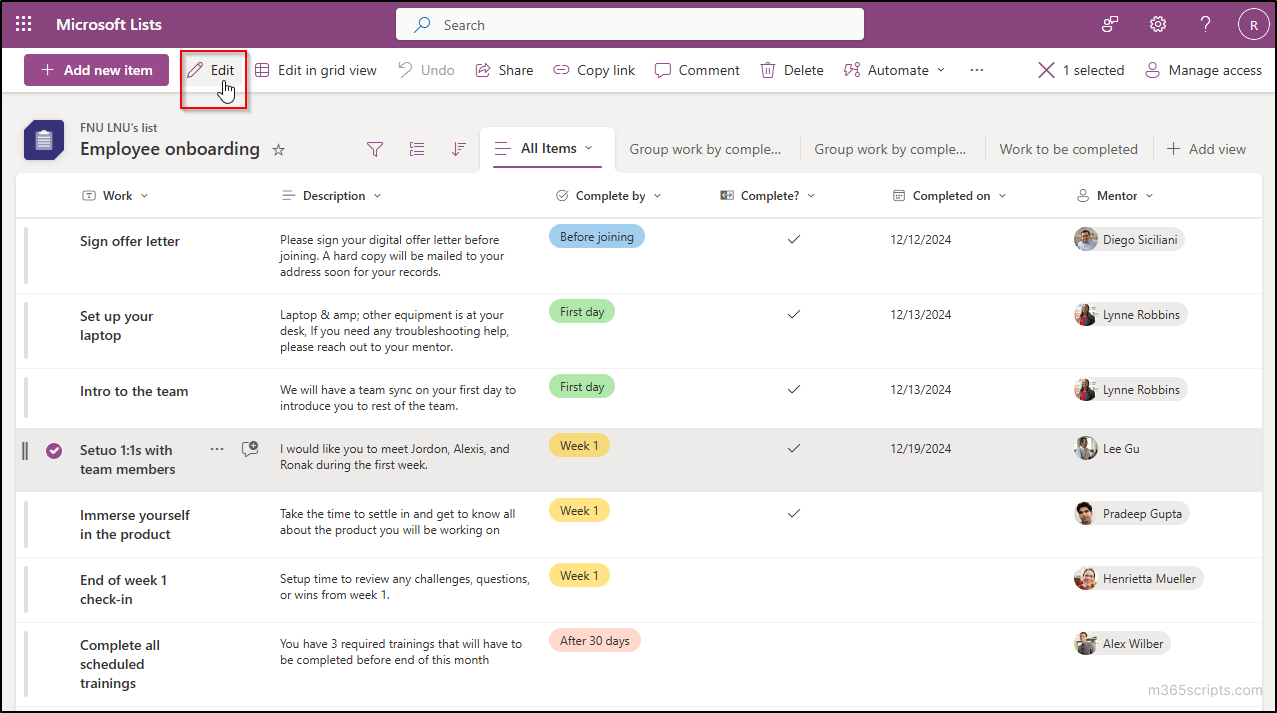The width and height of the screenshot is (1277, 713).
Task: Open the help question mark icon
Action: pos(1206,24)
